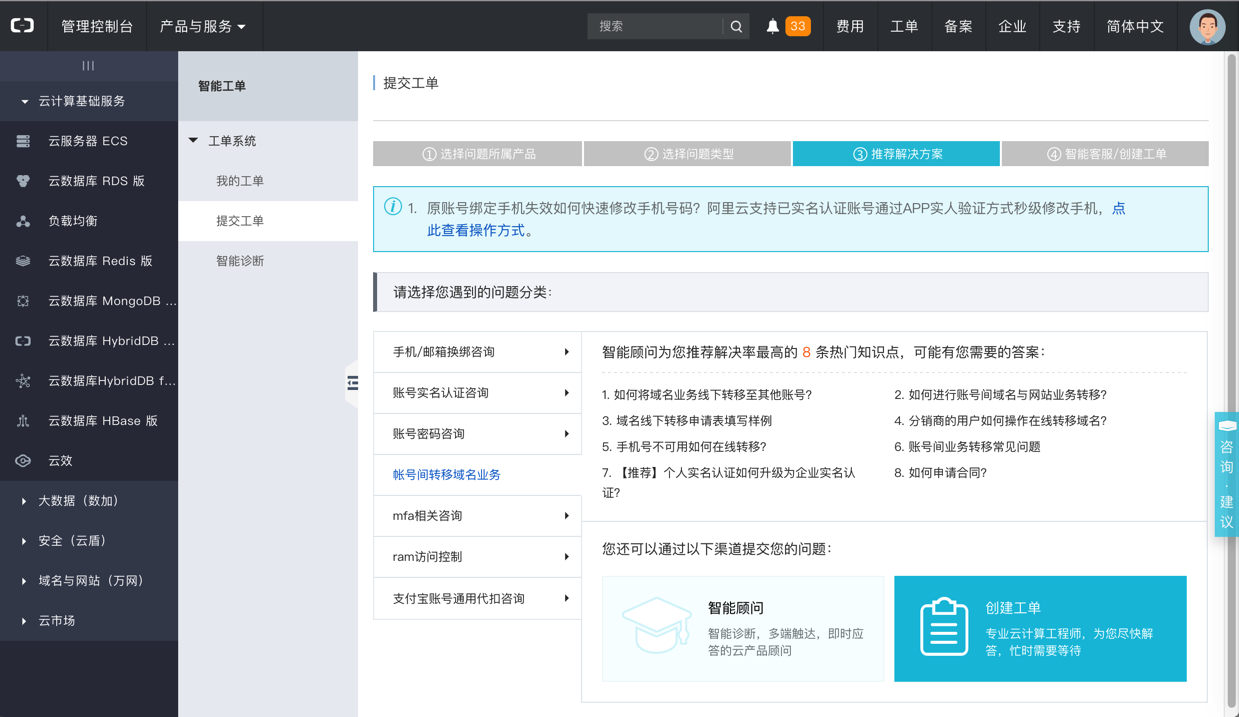Expand ram访问控制 category
Viewport: 1239px width, 717px height.
point(477,557)
